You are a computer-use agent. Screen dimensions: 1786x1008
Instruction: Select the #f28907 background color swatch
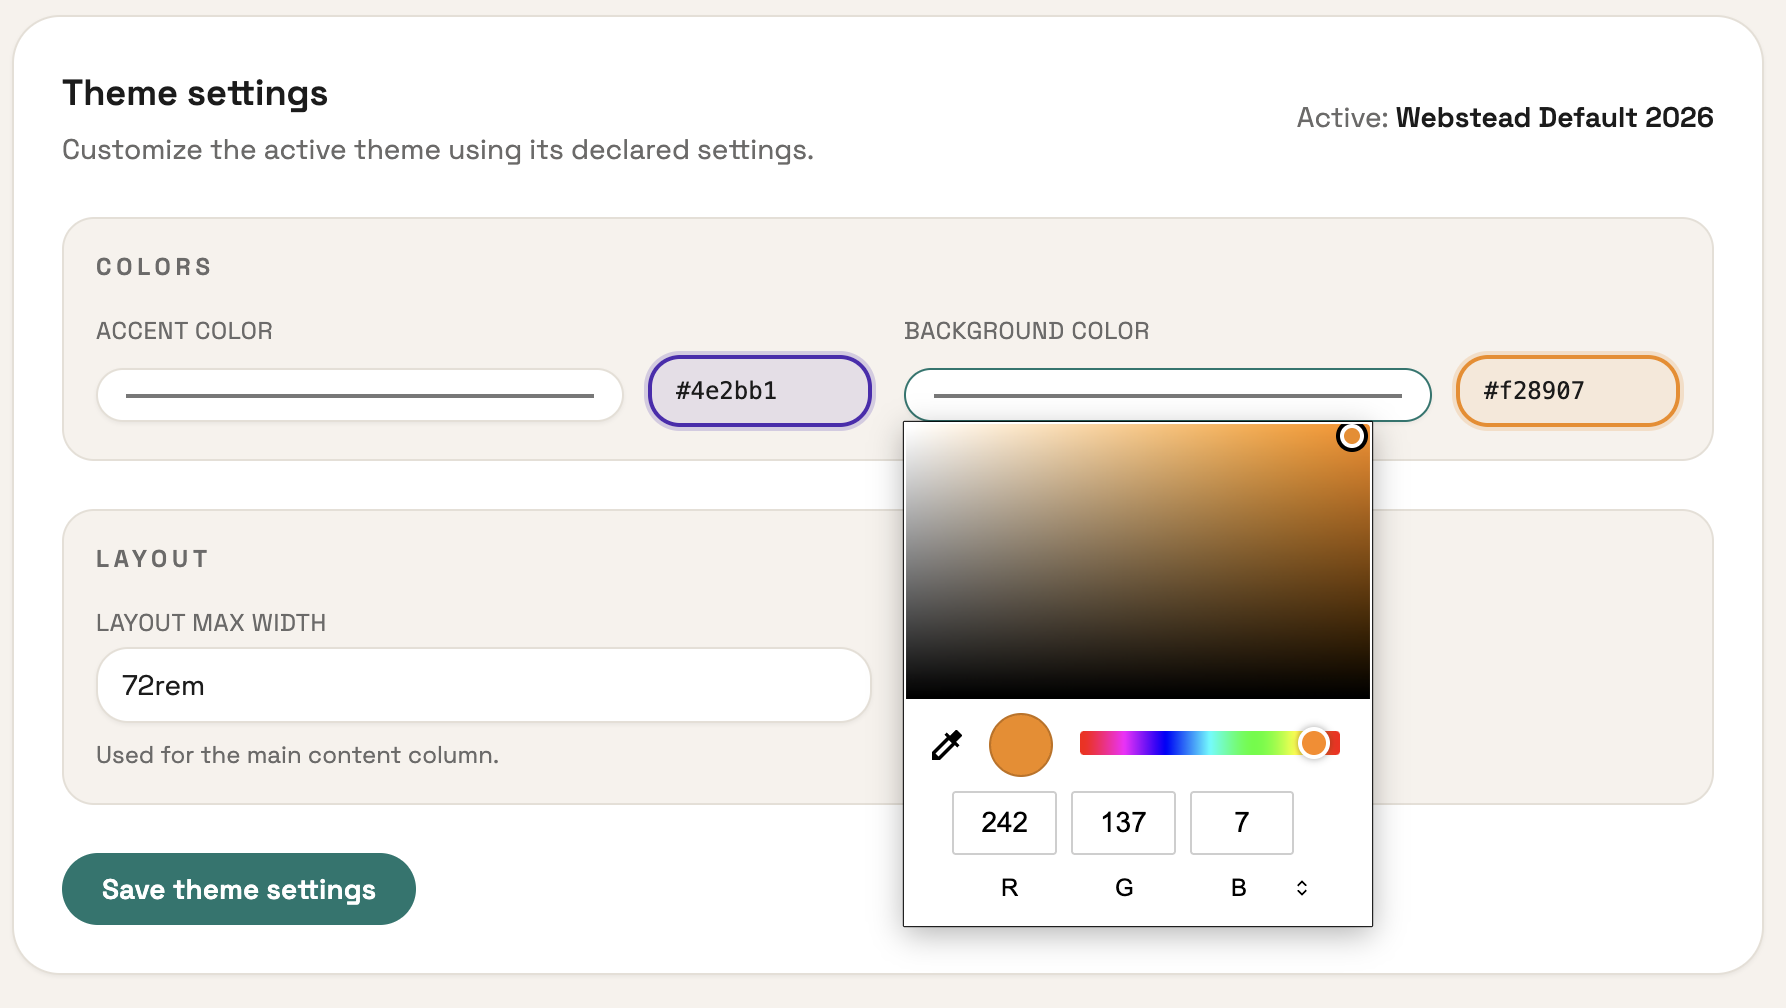(x=1567, y=391)
